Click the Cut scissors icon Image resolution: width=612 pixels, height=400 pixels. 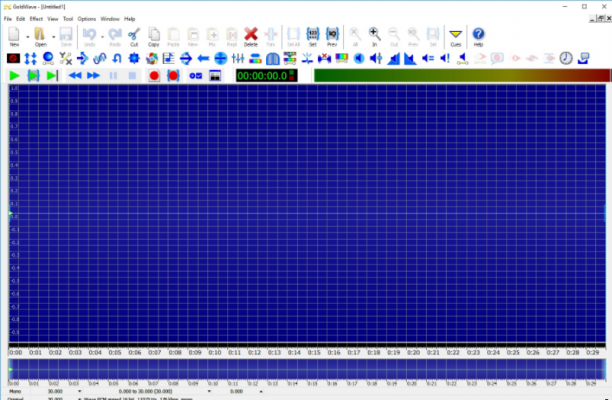(x=134, y=37)
